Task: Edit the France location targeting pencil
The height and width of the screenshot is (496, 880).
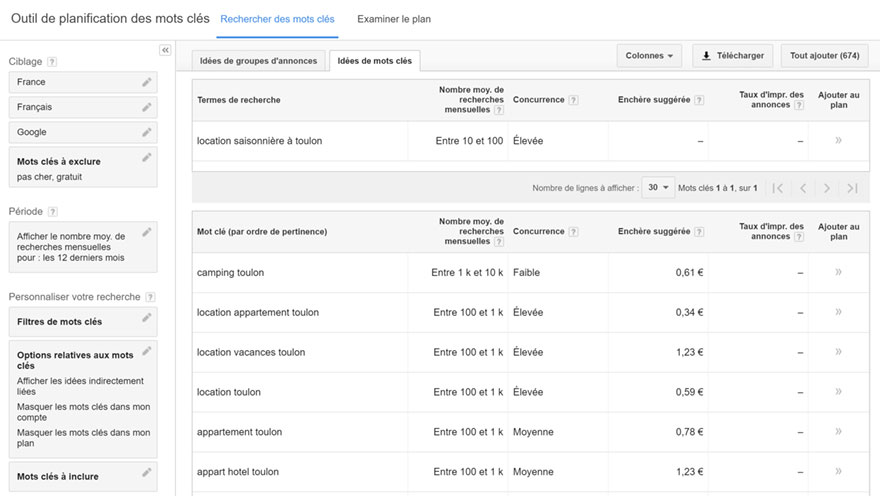Action: pos(146,82)
